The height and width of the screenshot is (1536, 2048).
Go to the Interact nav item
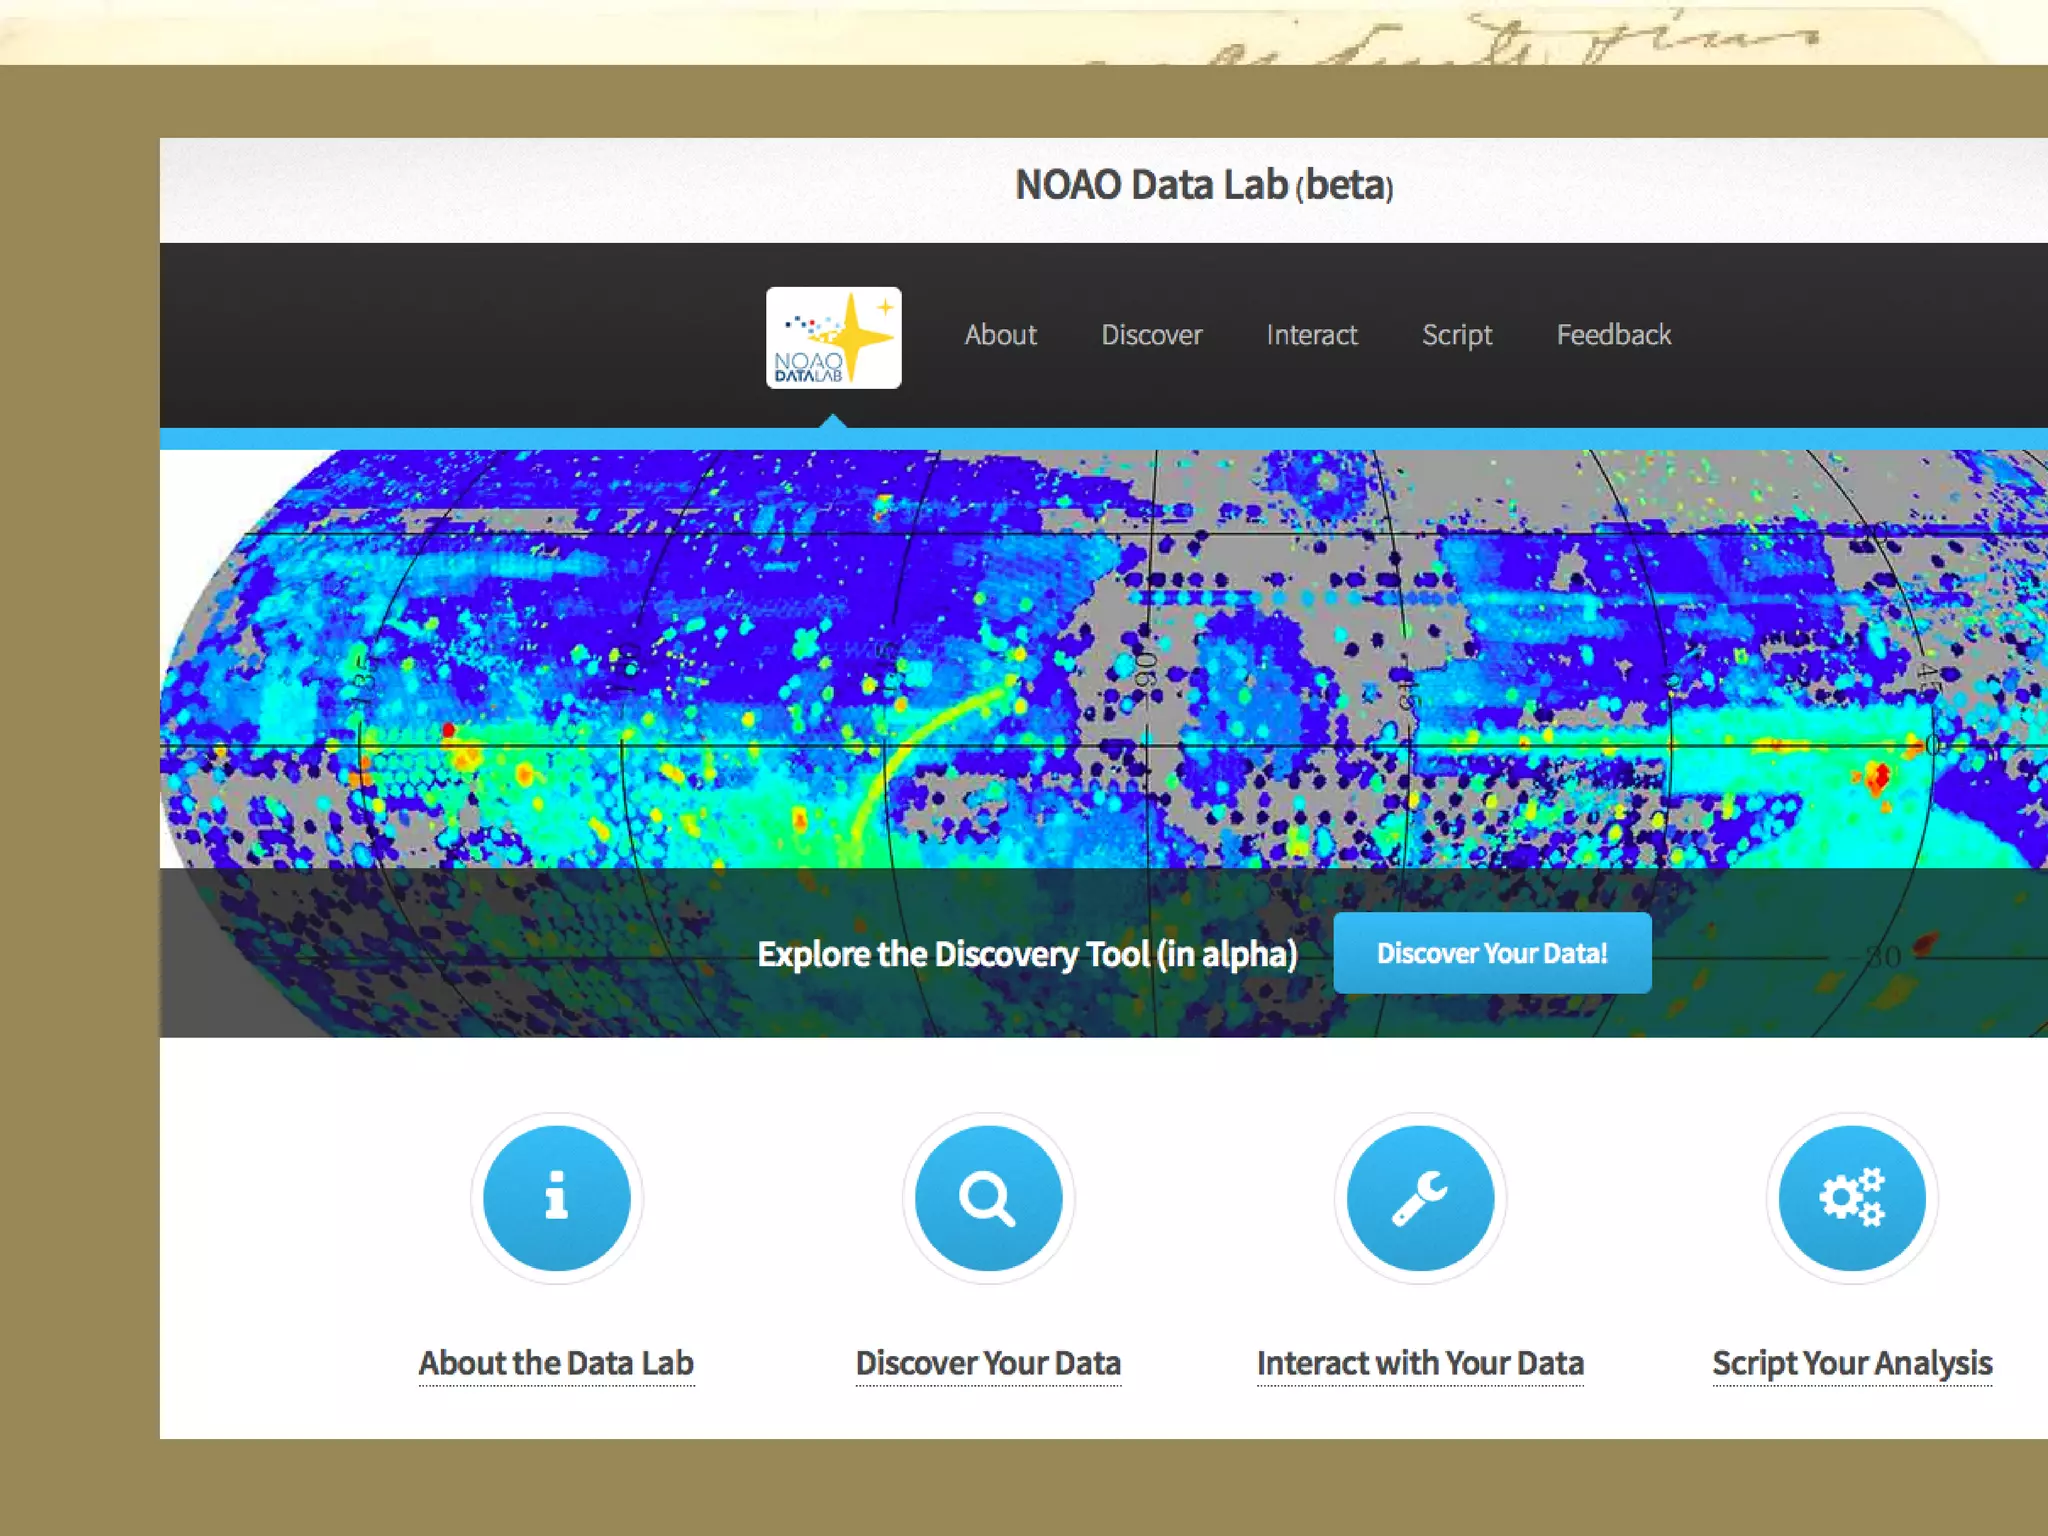tap(1311, 335)
